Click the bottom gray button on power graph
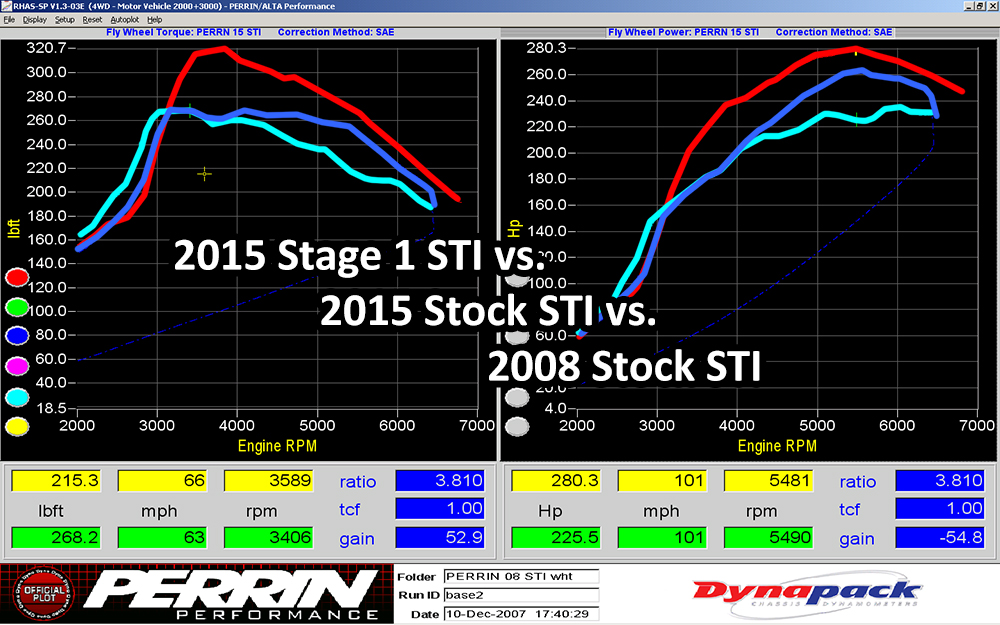The height and width of the screenshot is (625, 1000). click(517, 426)
